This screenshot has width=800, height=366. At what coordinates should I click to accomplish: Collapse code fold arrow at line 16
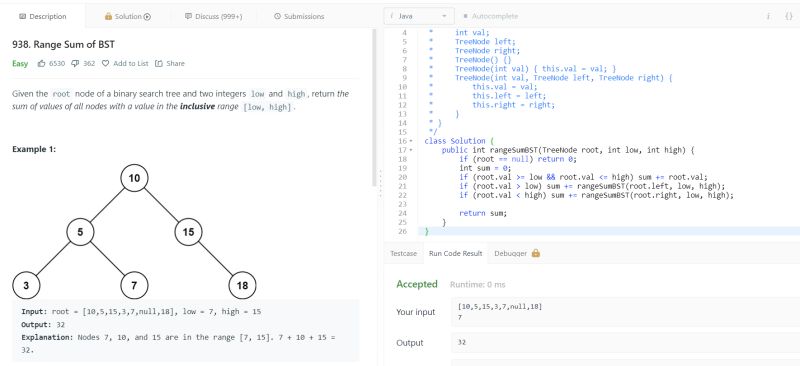[x=411, y=141]
